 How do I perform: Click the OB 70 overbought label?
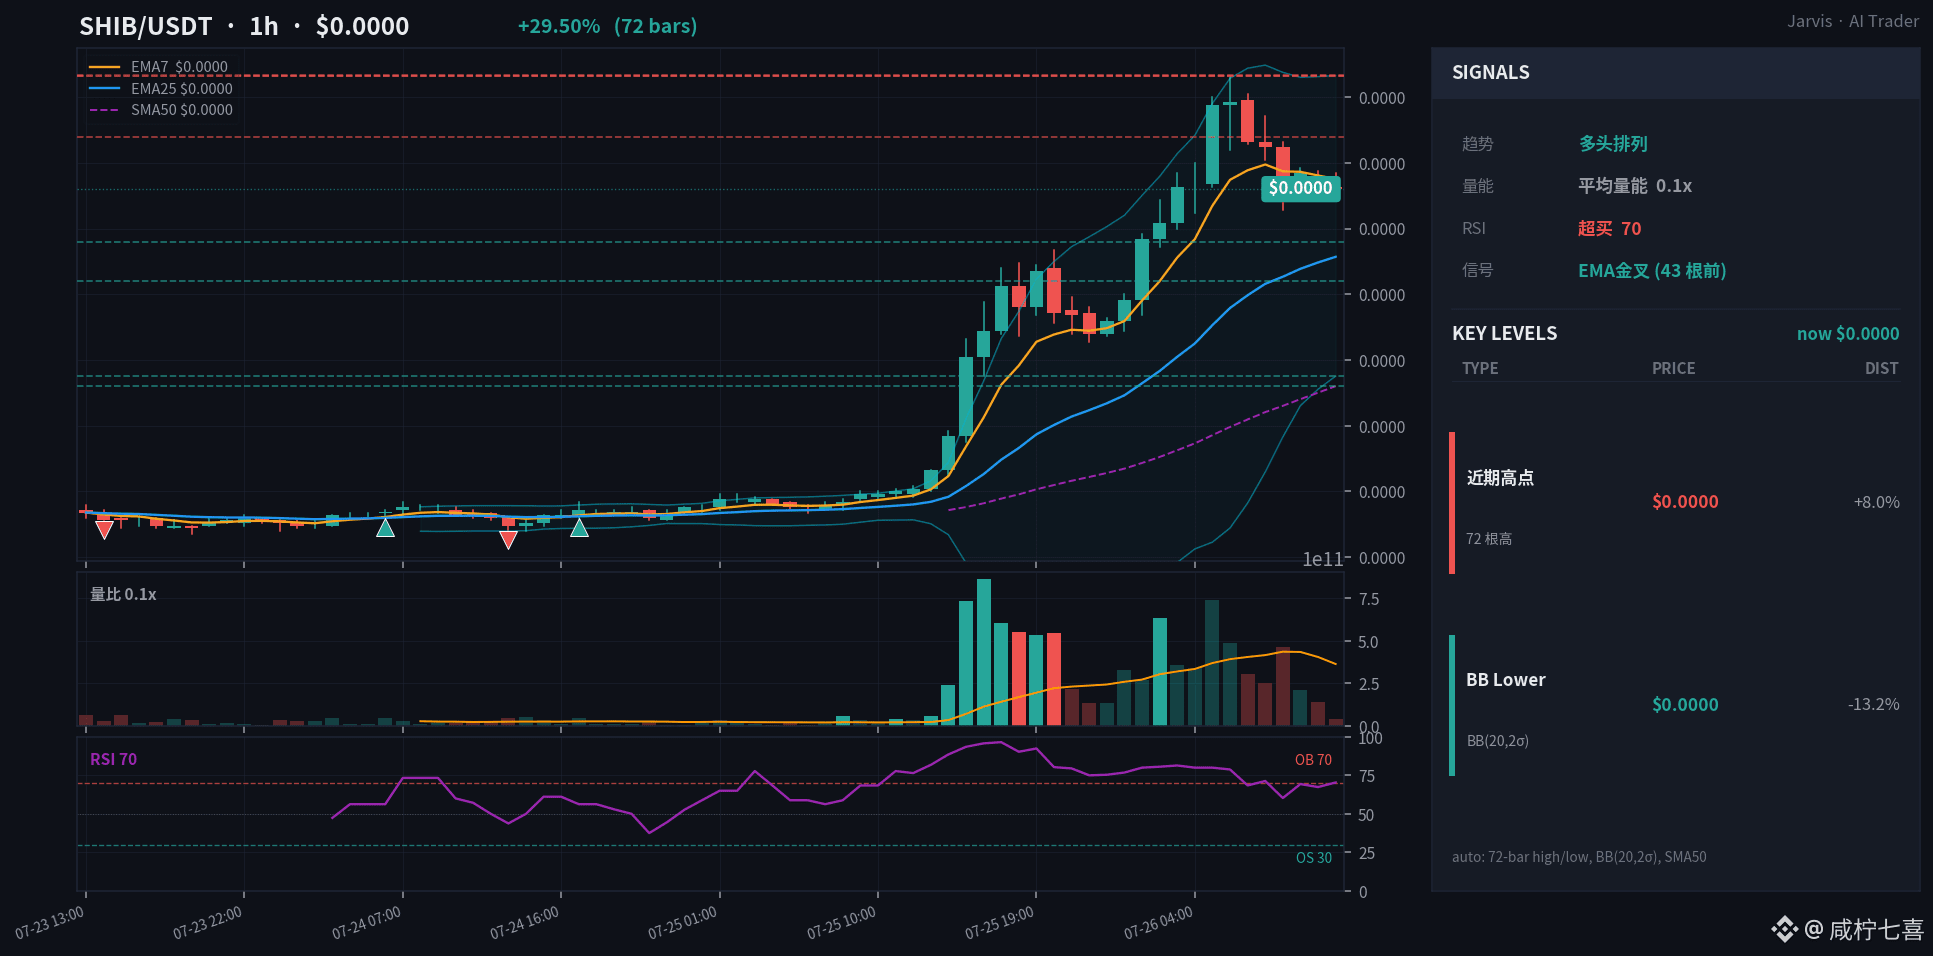click(1313, 760)
